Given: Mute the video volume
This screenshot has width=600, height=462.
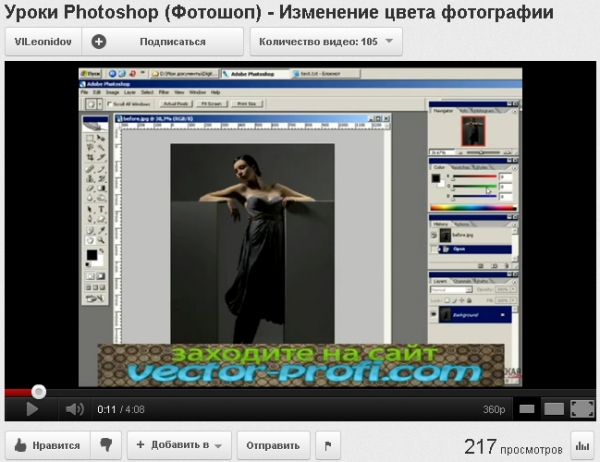Looking at the screenshot, I should tap(75, 410).
